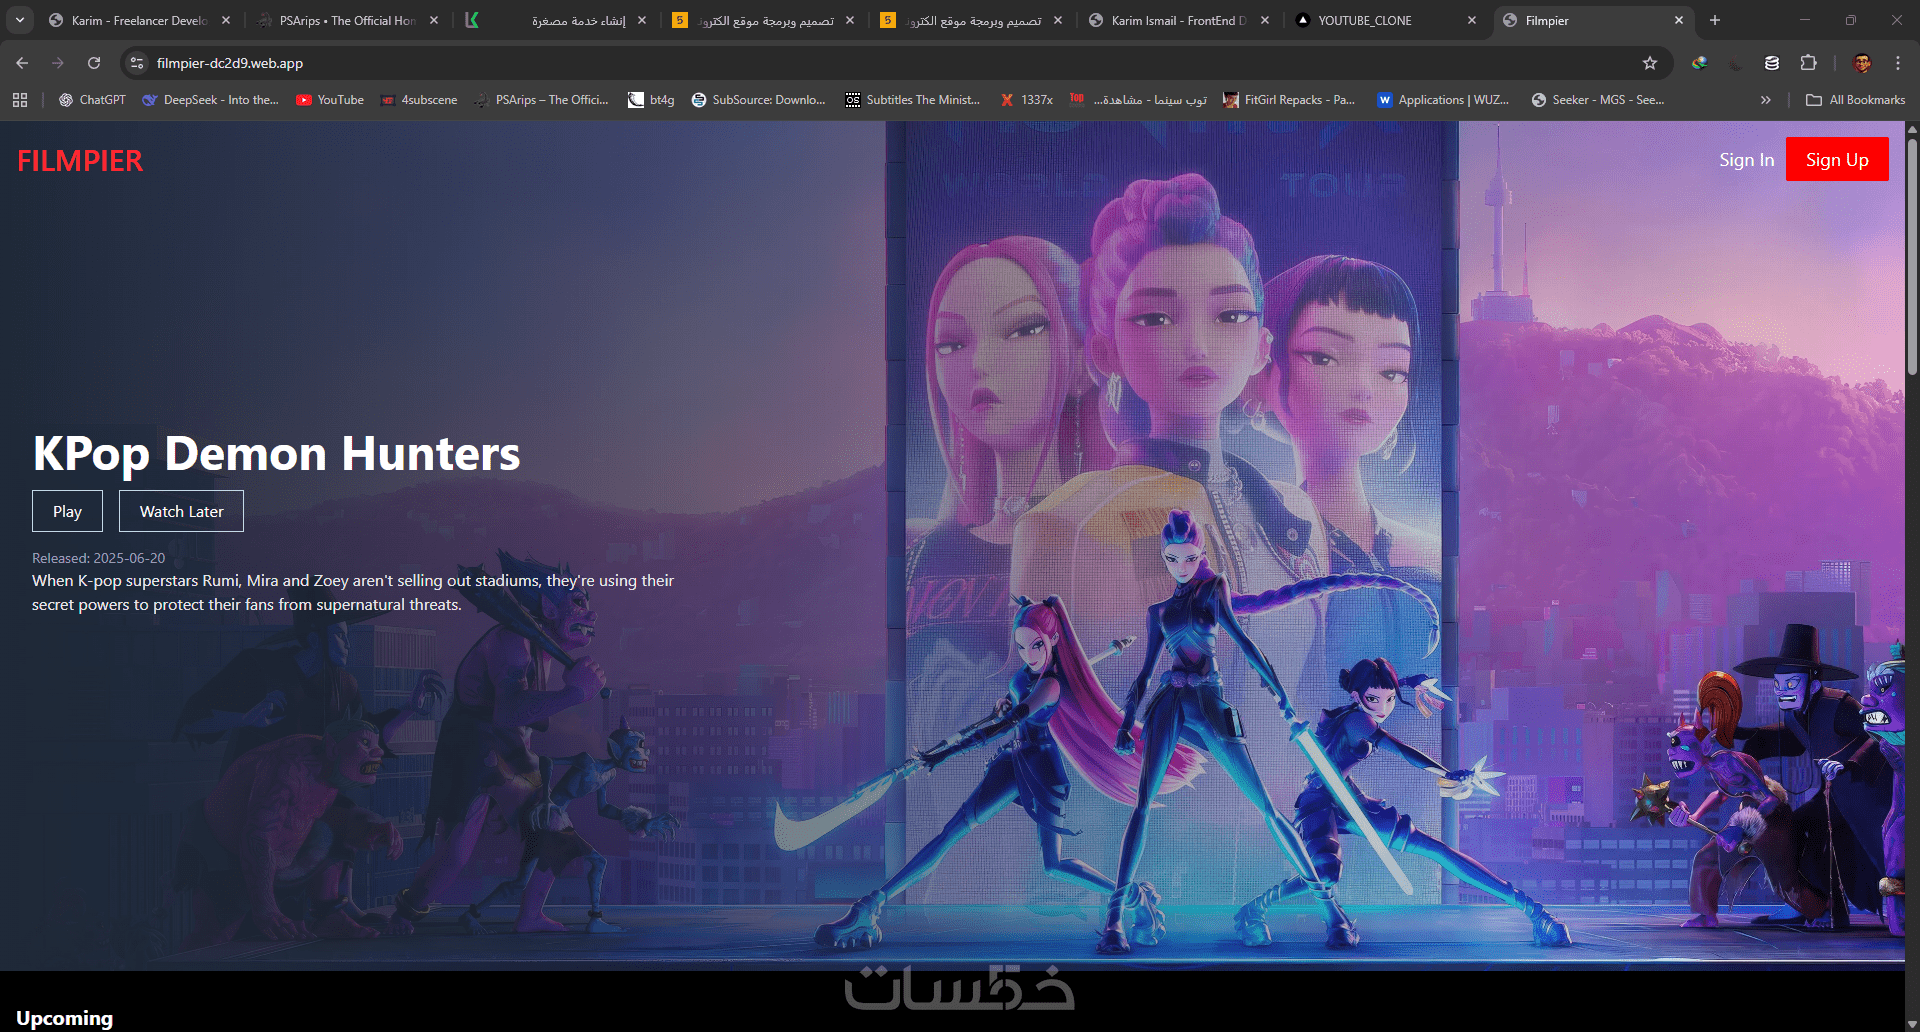The height and width of the screenshot is (1032, 1920).
Task: Click the FILMPIER logo
Action: coord(80,161)
